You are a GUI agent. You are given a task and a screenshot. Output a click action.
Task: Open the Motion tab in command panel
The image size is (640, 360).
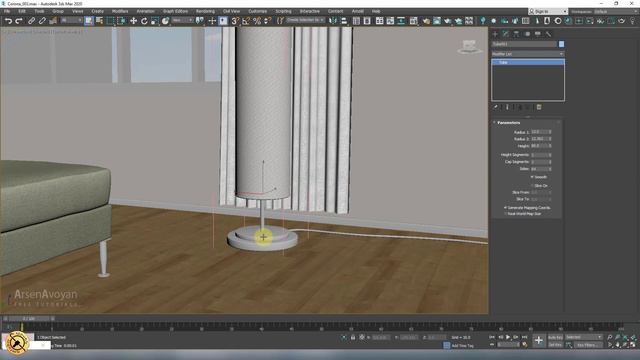pos(527,34)
